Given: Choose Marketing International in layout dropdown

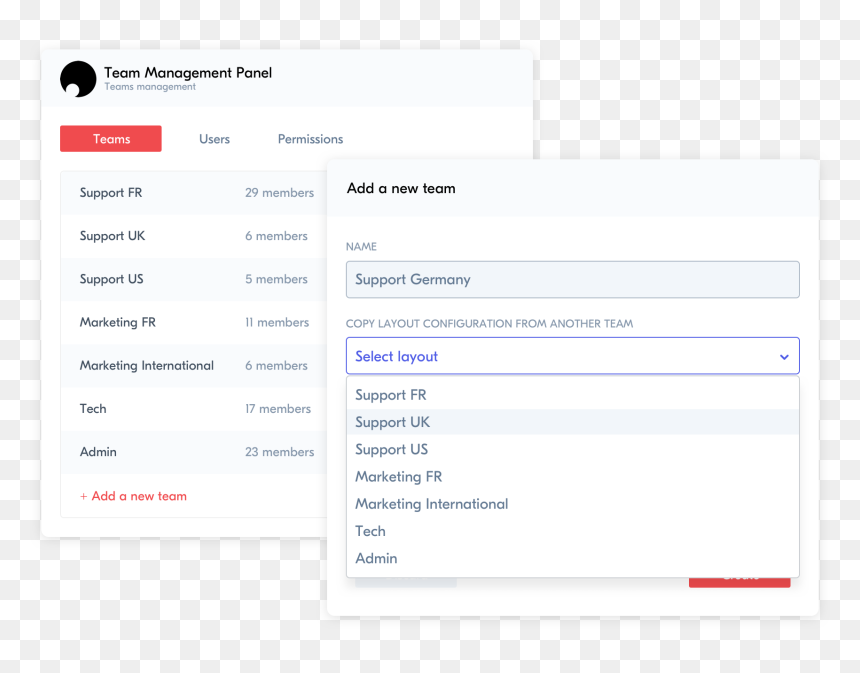Looking at the screenshot, I should 573,504.
